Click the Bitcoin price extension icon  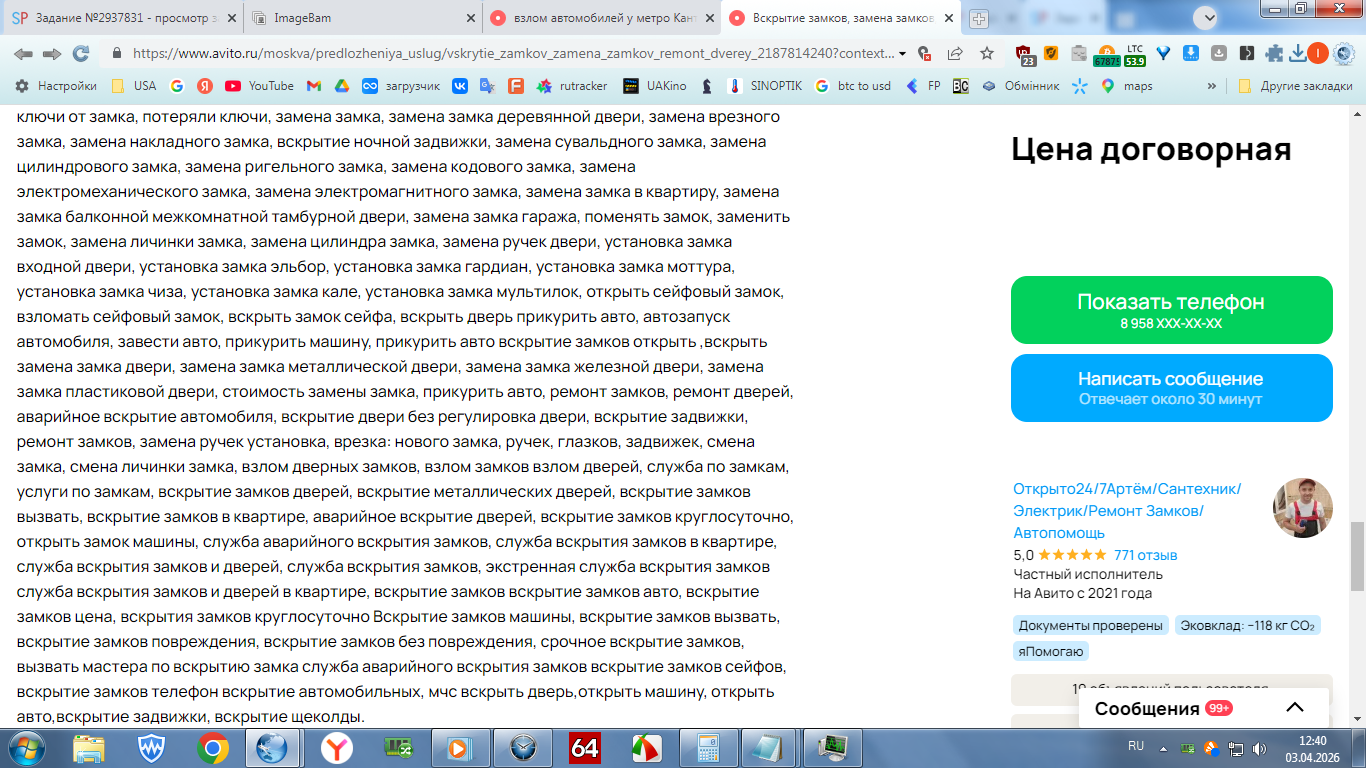(1106, 54)
